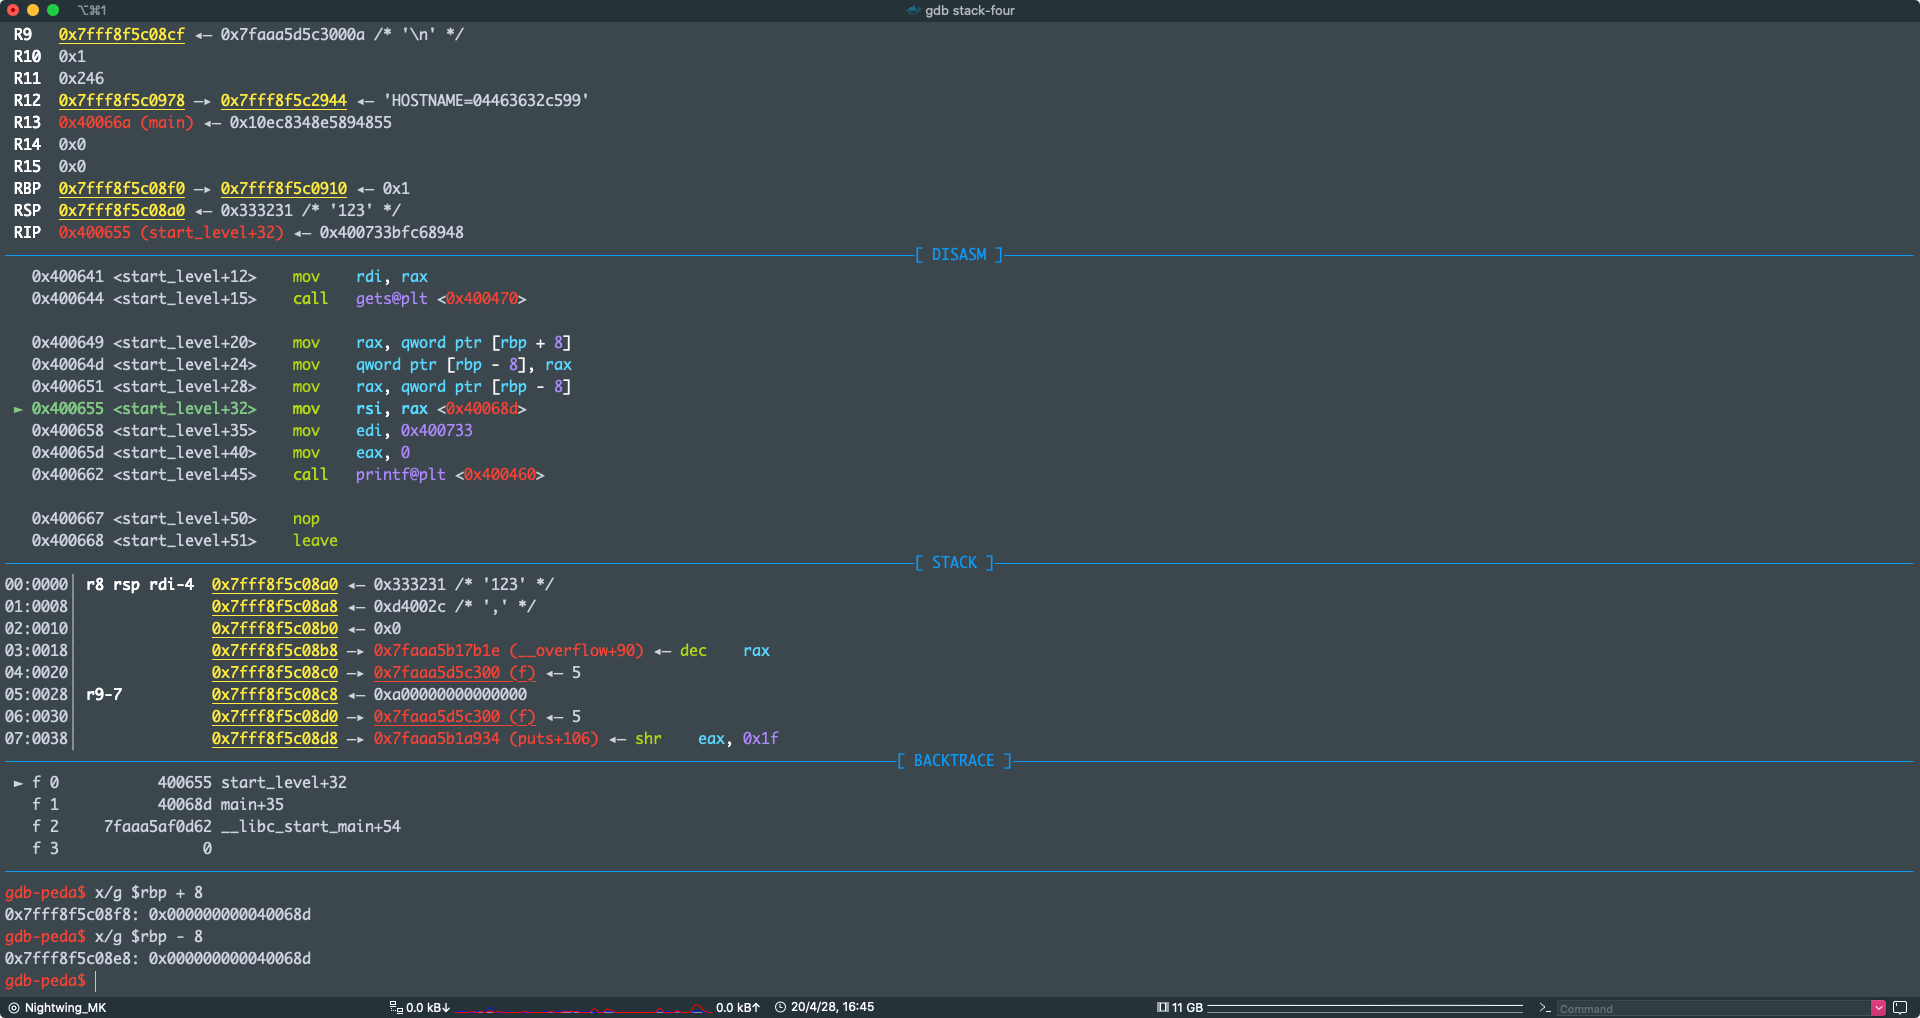Focus the Command input field in status bar
The width and height of the screenshot is (1920, 1018).
[x=1713, y=1008]
